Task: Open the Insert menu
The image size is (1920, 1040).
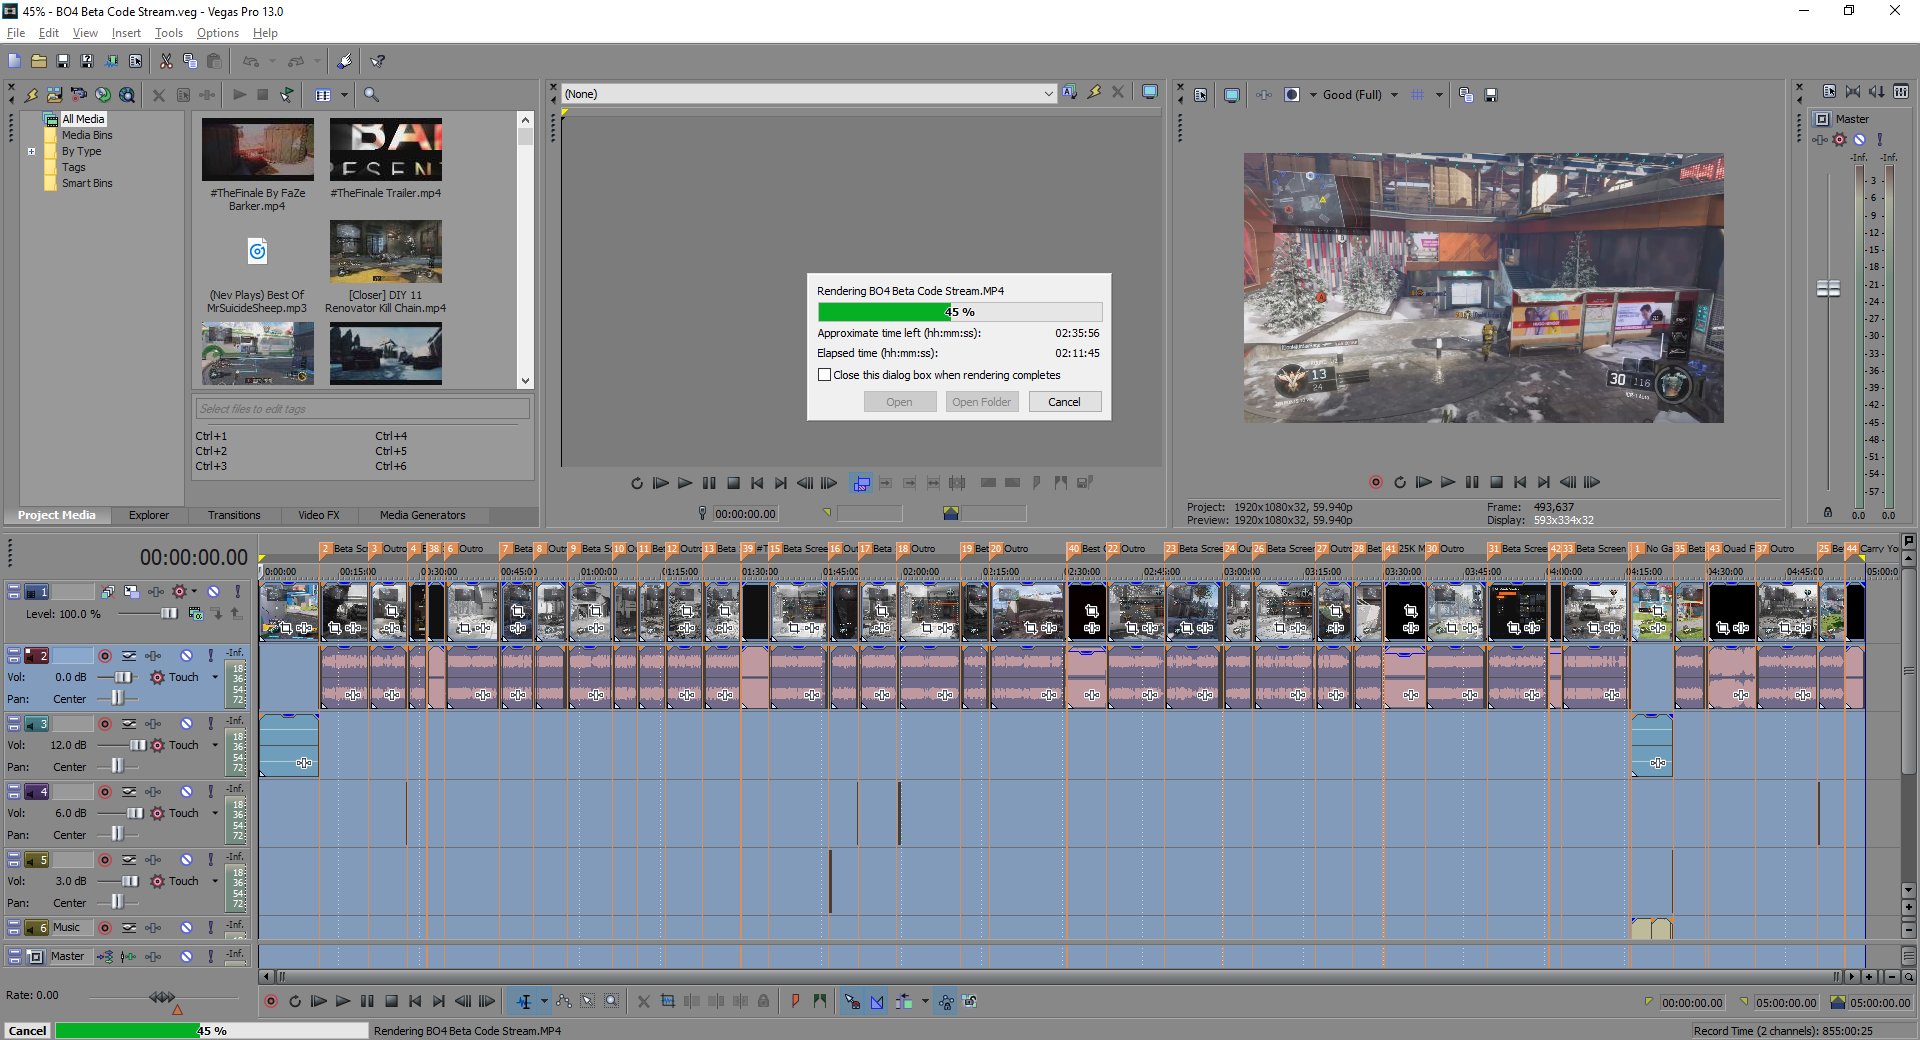Action: point(126,33)
